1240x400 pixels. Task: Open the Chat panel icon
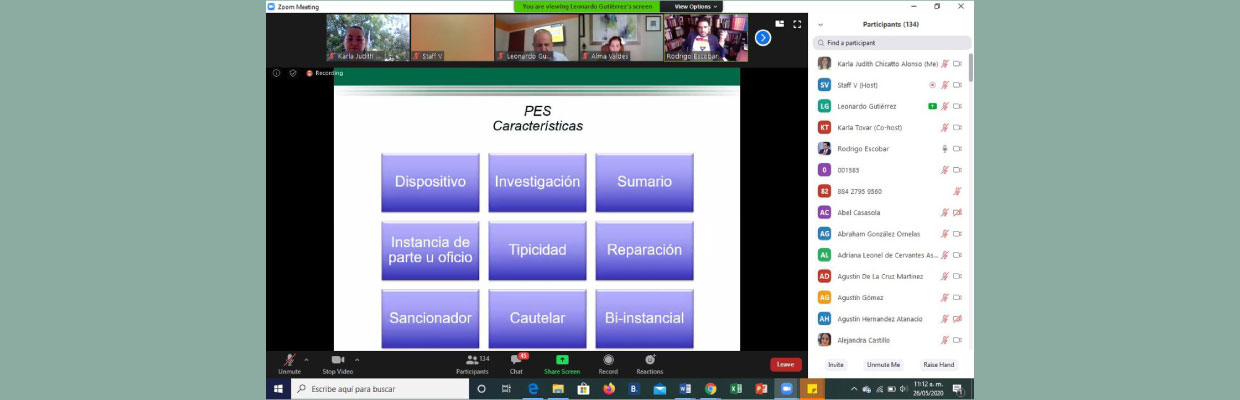pyautogui.click(x=516, y=360)
